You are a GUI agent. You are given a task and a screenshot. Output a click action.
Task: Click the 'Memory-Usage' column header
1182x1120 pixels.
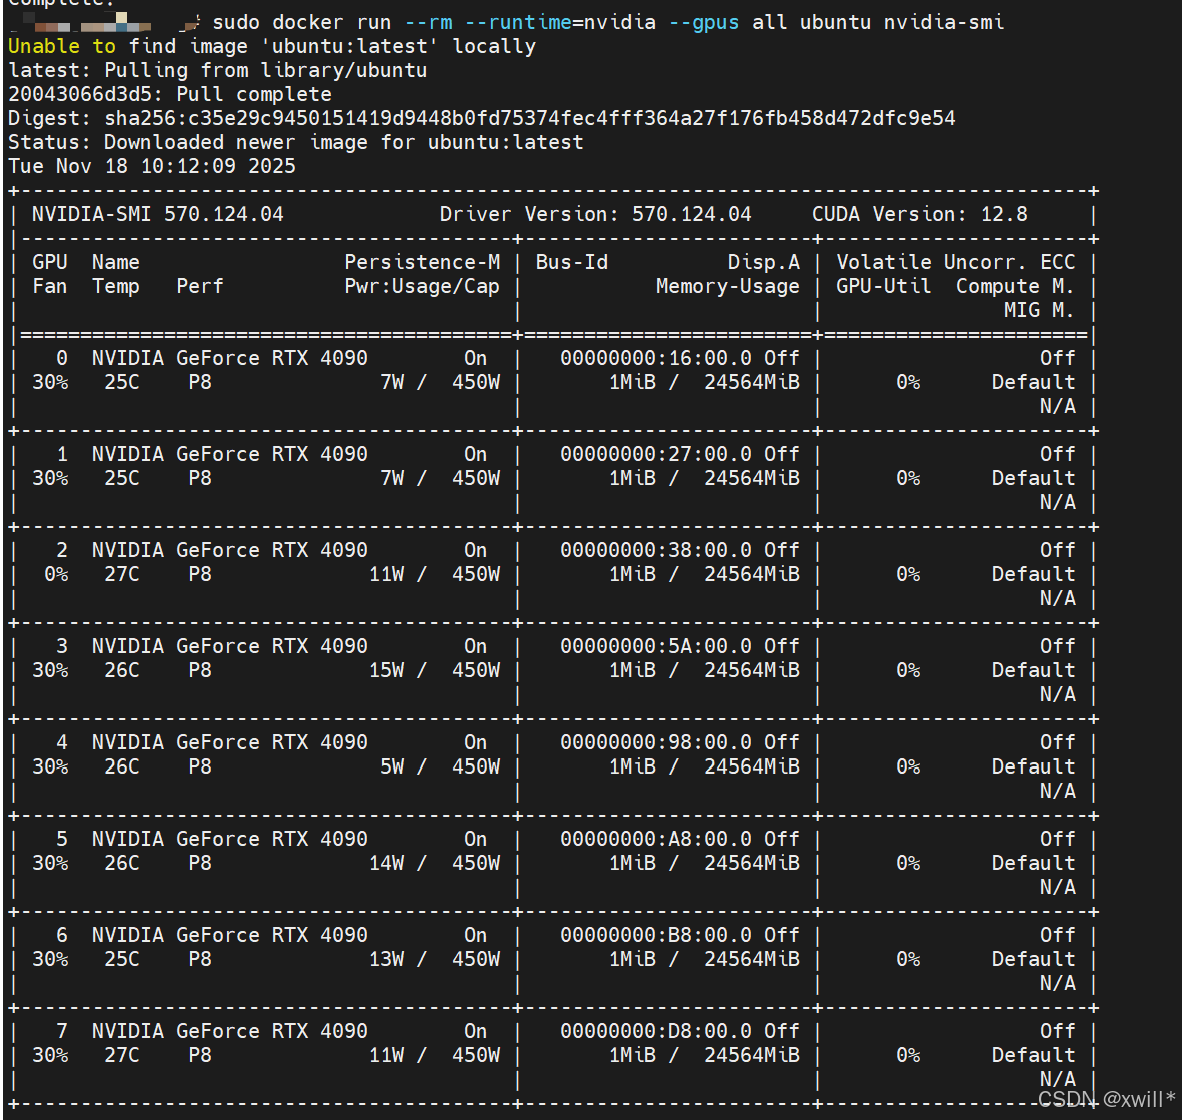pos(727,286)
